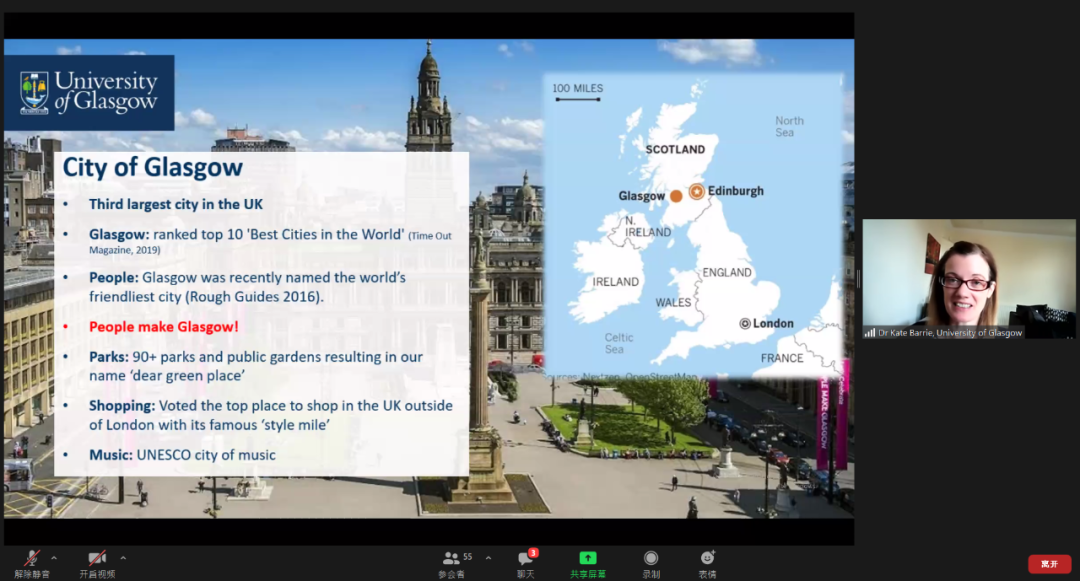Click the red 'People make Glasgow!' text
1080x581 pixels.
(x=164, y=327)
